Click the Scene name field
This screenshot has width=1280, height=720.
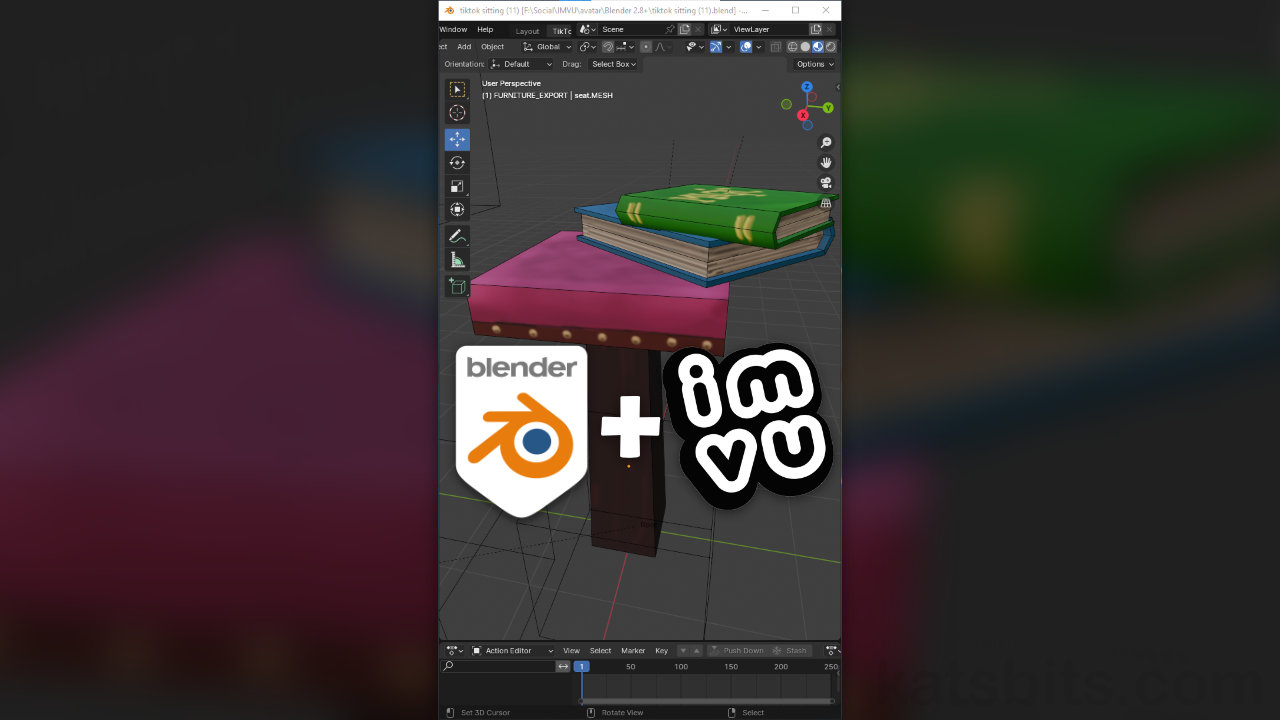[x=630, y=30]
